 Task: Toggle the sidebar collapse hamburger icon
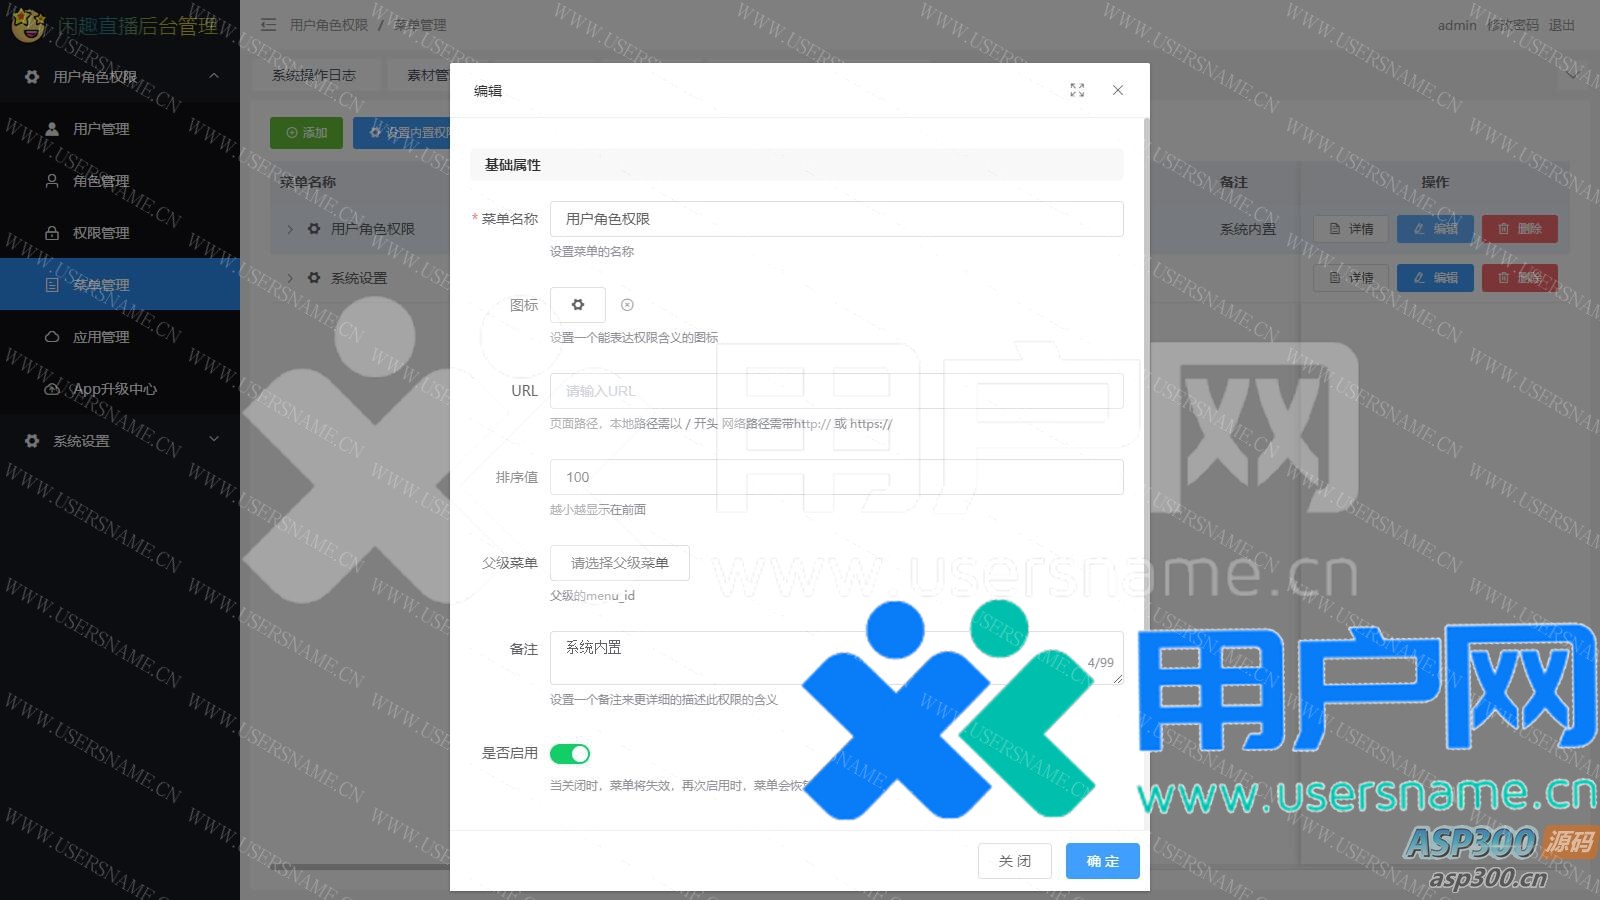(268, 25)
